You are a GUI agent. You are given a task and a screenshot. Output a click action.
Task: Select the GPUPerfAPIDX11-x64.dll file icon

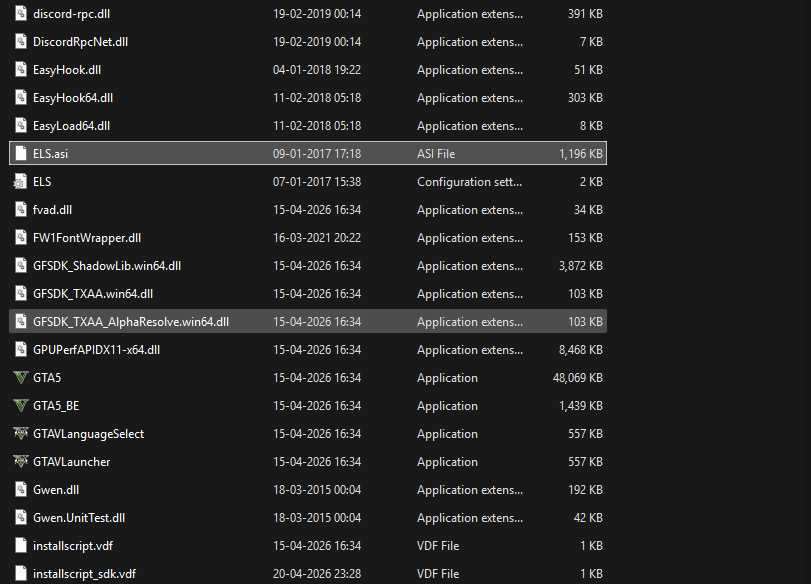[21, 349]
